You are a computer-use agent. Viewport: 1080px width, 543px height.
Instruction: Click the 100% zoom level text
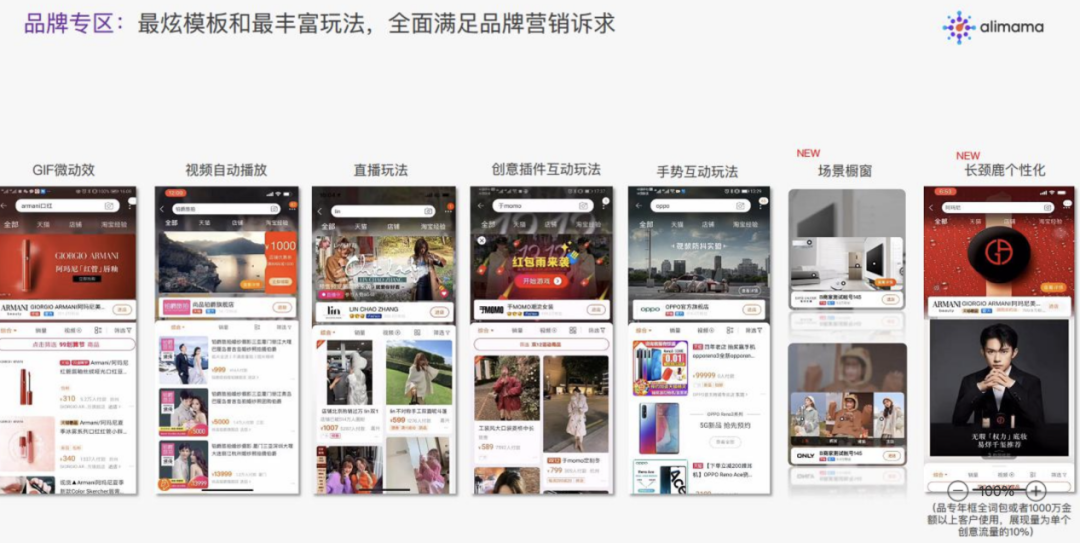point(996,491)
